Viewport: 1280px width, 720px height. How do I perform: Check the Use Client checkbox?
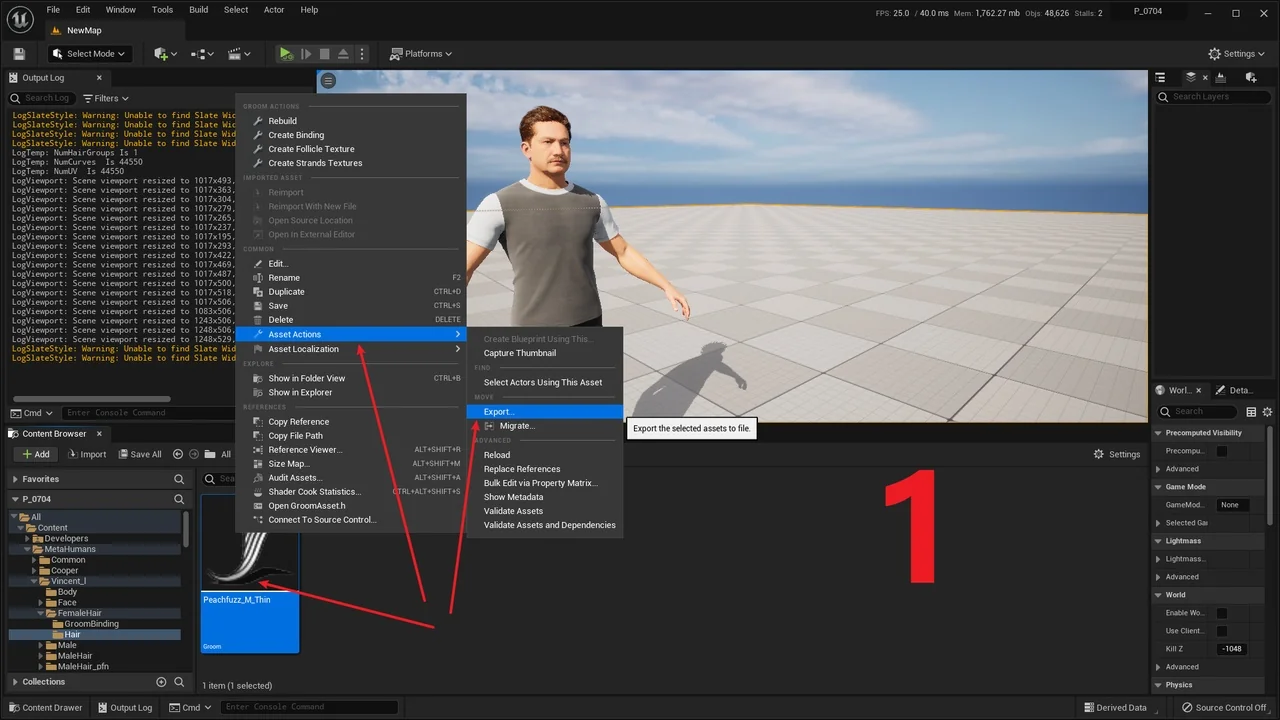click(1221, 631)
